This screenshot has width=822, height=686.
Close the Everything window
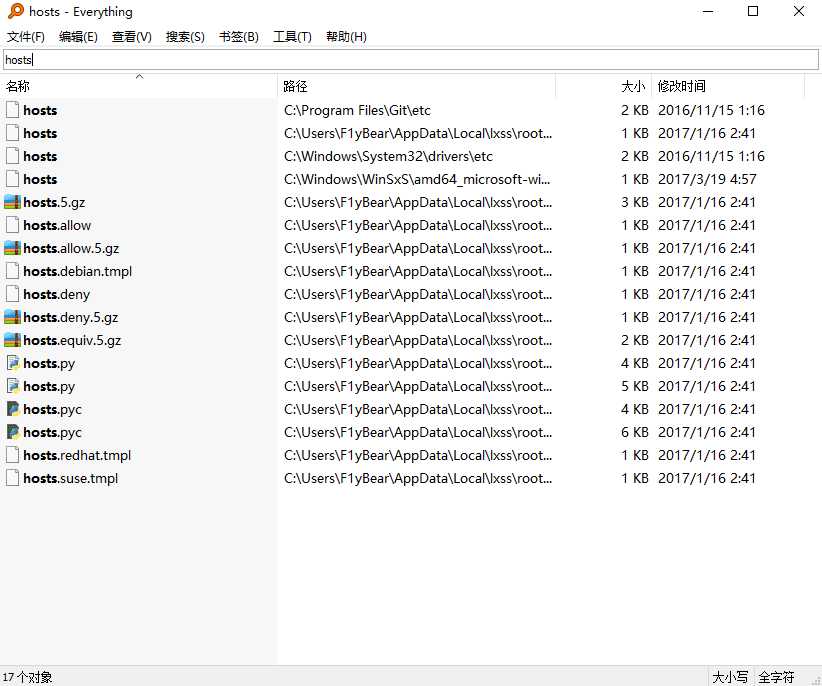[798, 11]
